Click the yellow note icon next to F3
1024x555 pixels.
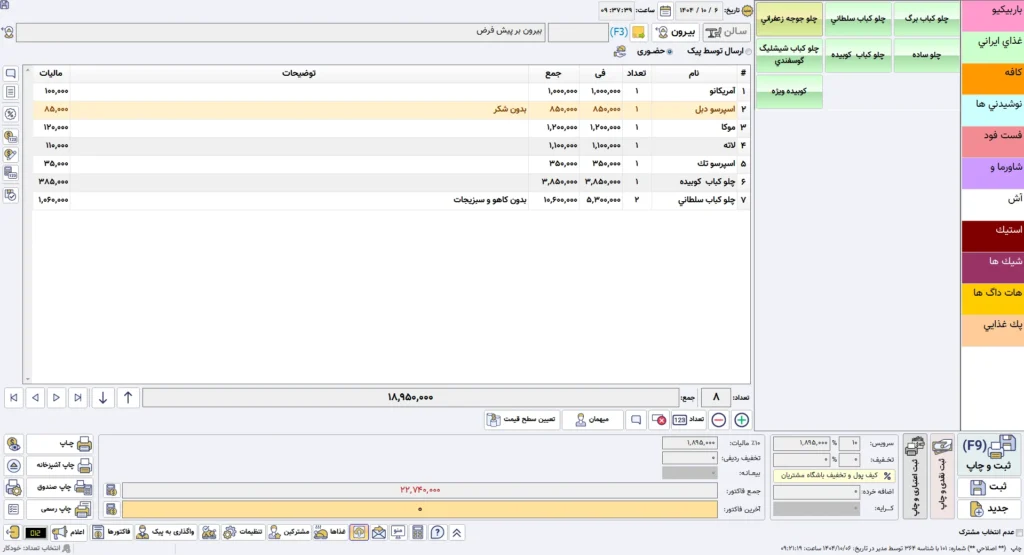tap(638, 32)
